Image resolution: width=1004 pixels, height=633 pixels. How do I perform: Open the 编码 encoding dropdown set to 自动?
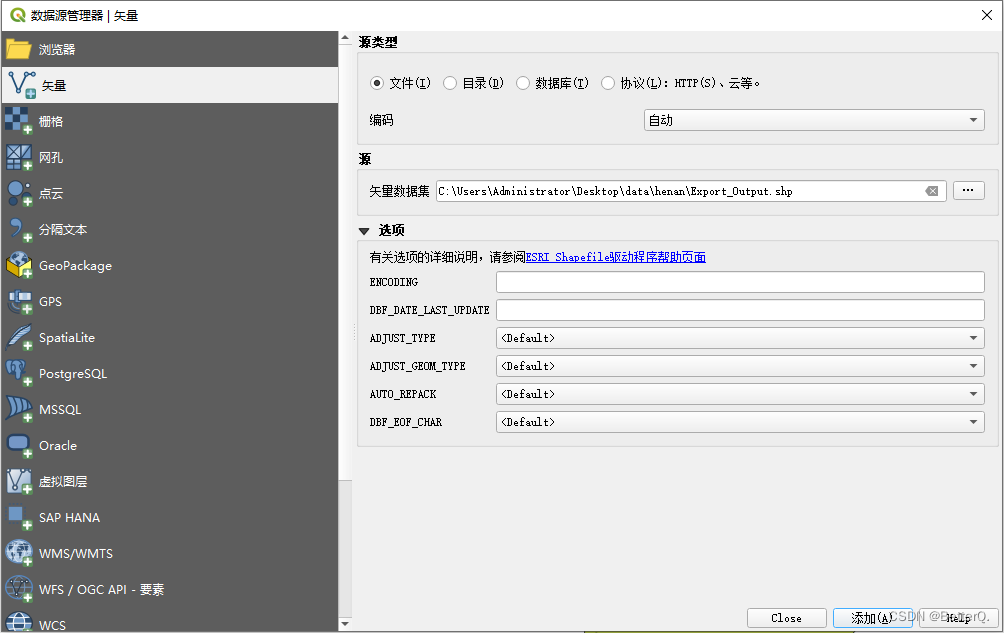(x=814, y=120)
